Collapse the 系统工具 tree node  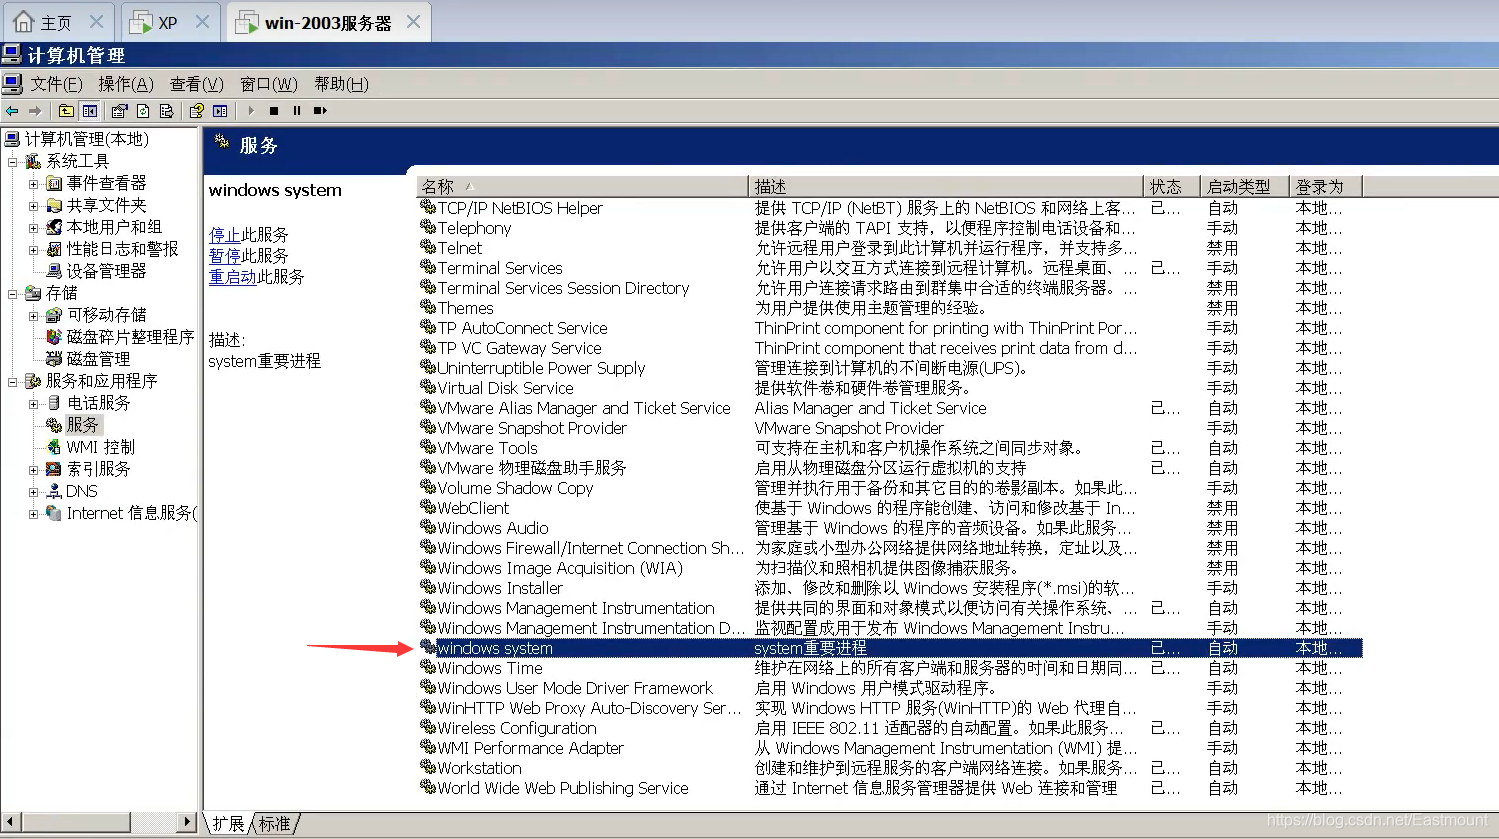[x=12, y=161]
